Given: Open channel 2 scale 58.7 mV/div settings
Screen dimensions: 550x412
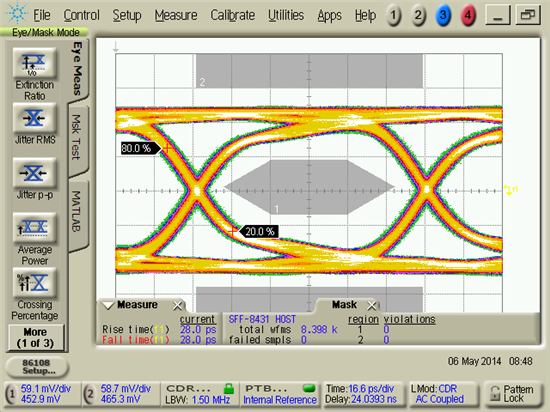Looking at the screenshot, I should click(x=121, y=394).
